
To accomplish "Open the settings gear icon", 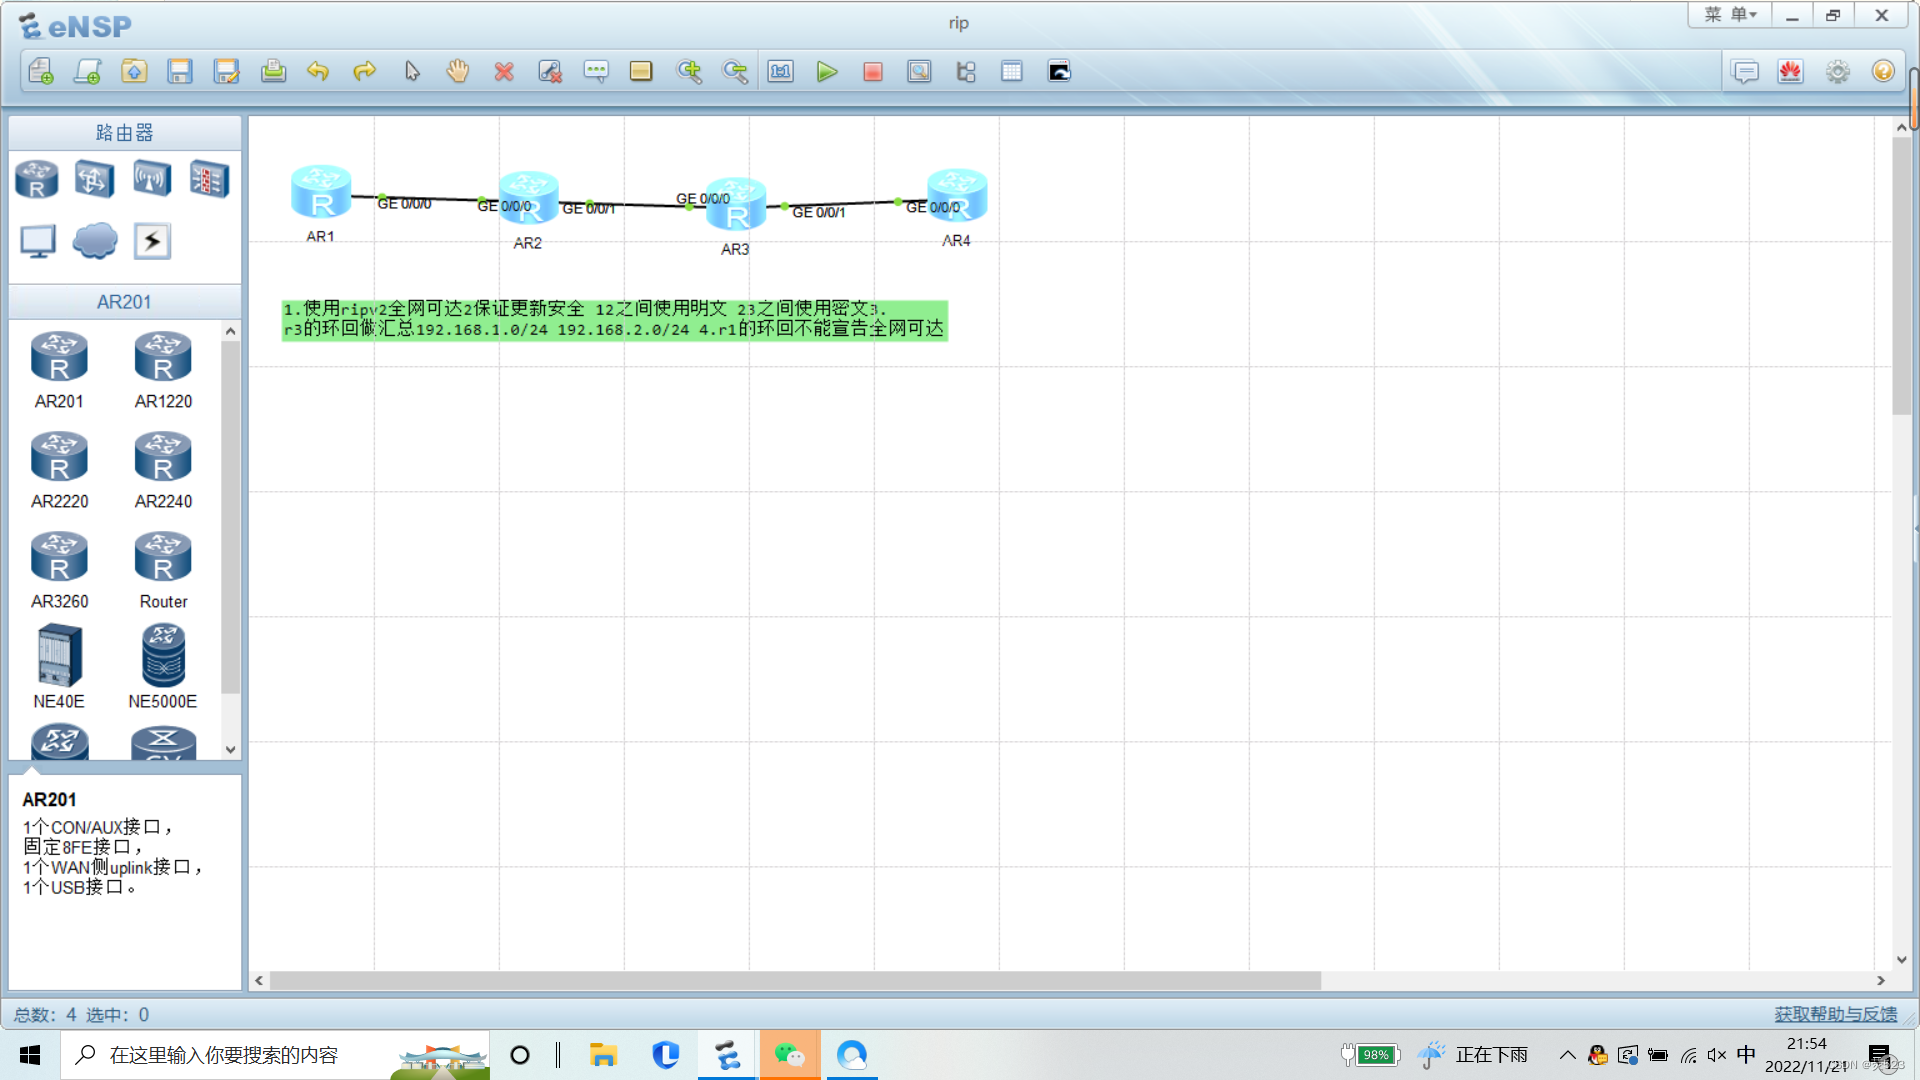I will click(x=1837, y=72).
